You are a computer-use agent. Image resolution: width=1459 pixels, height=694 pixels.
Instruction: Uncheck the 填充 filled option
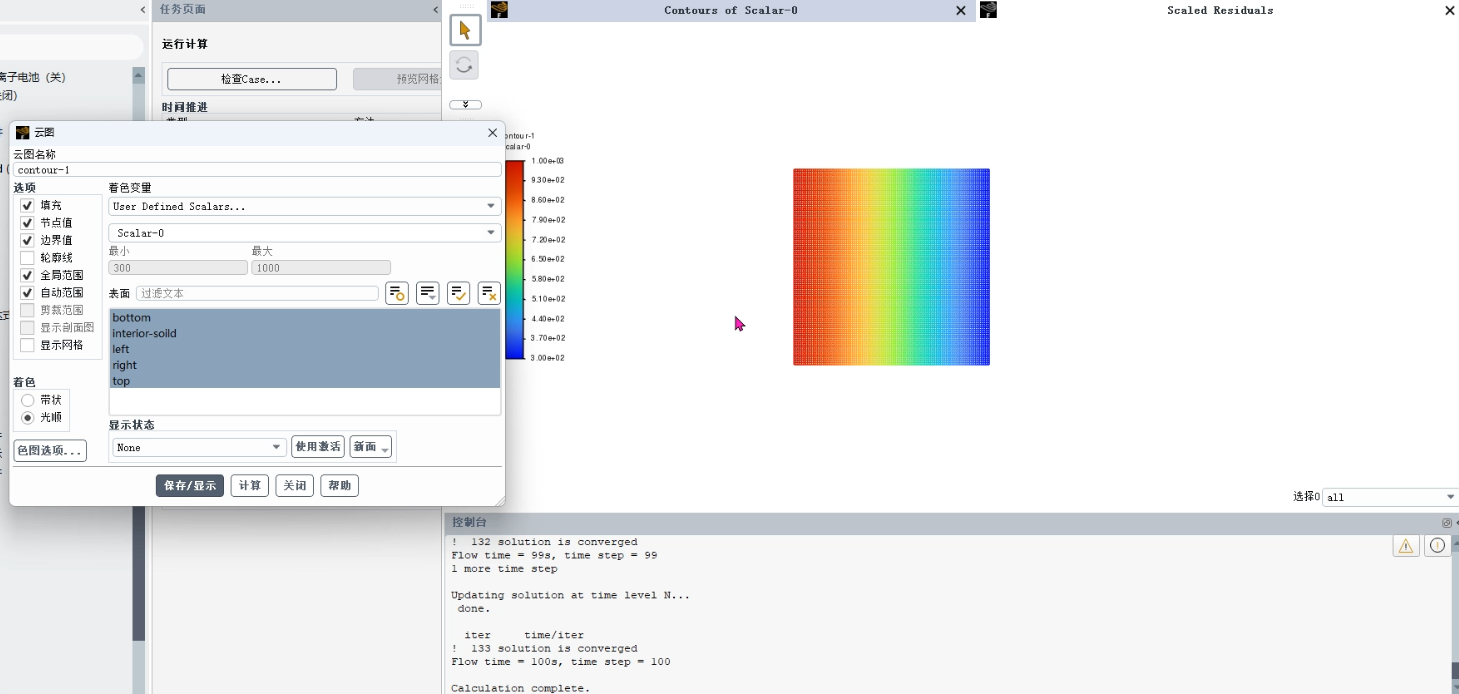[27, 205]
